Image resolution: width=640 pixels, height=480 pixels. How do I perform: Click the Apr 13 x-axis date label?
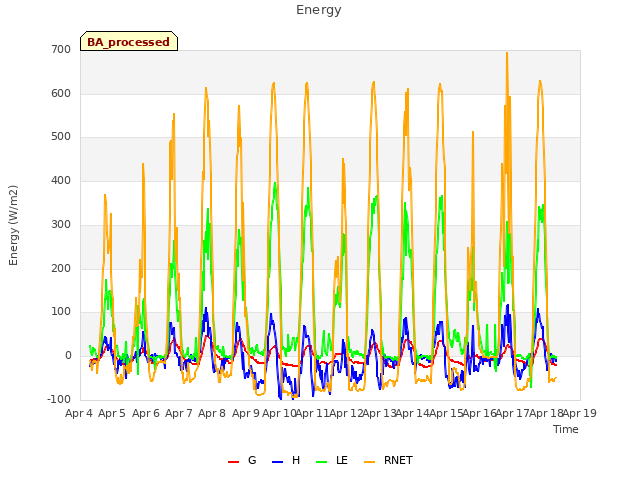tap(380, 413)
